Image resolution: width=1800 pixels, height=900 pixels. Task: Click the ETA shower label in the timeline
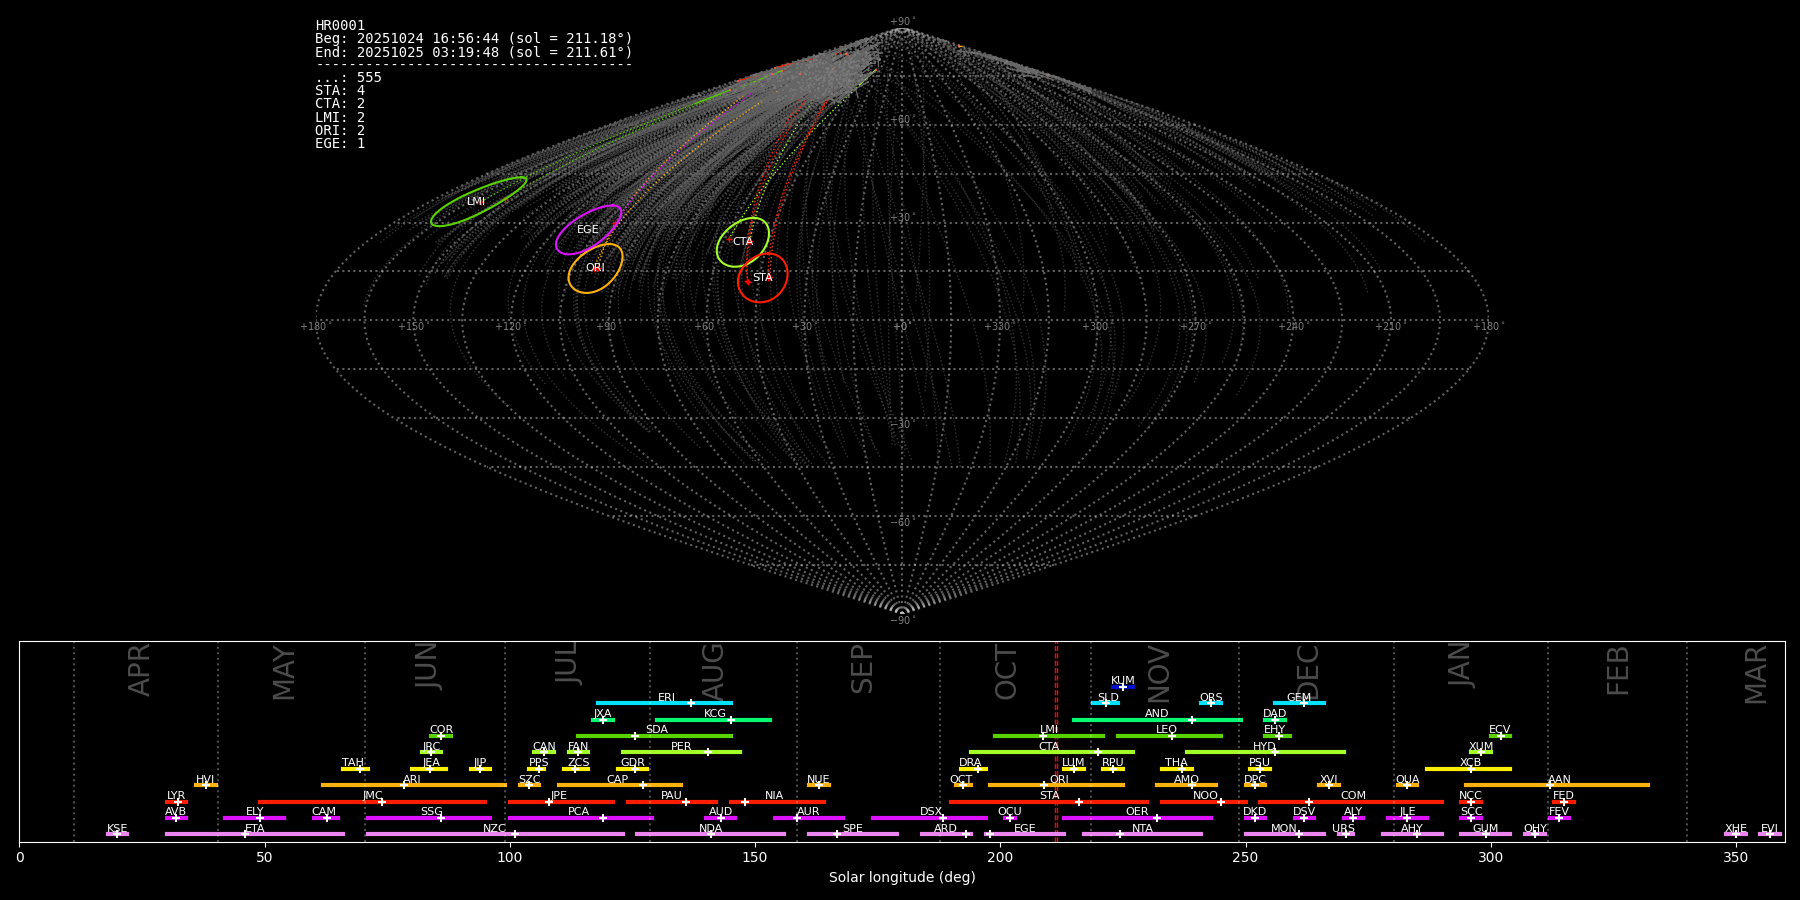point(255,829)
